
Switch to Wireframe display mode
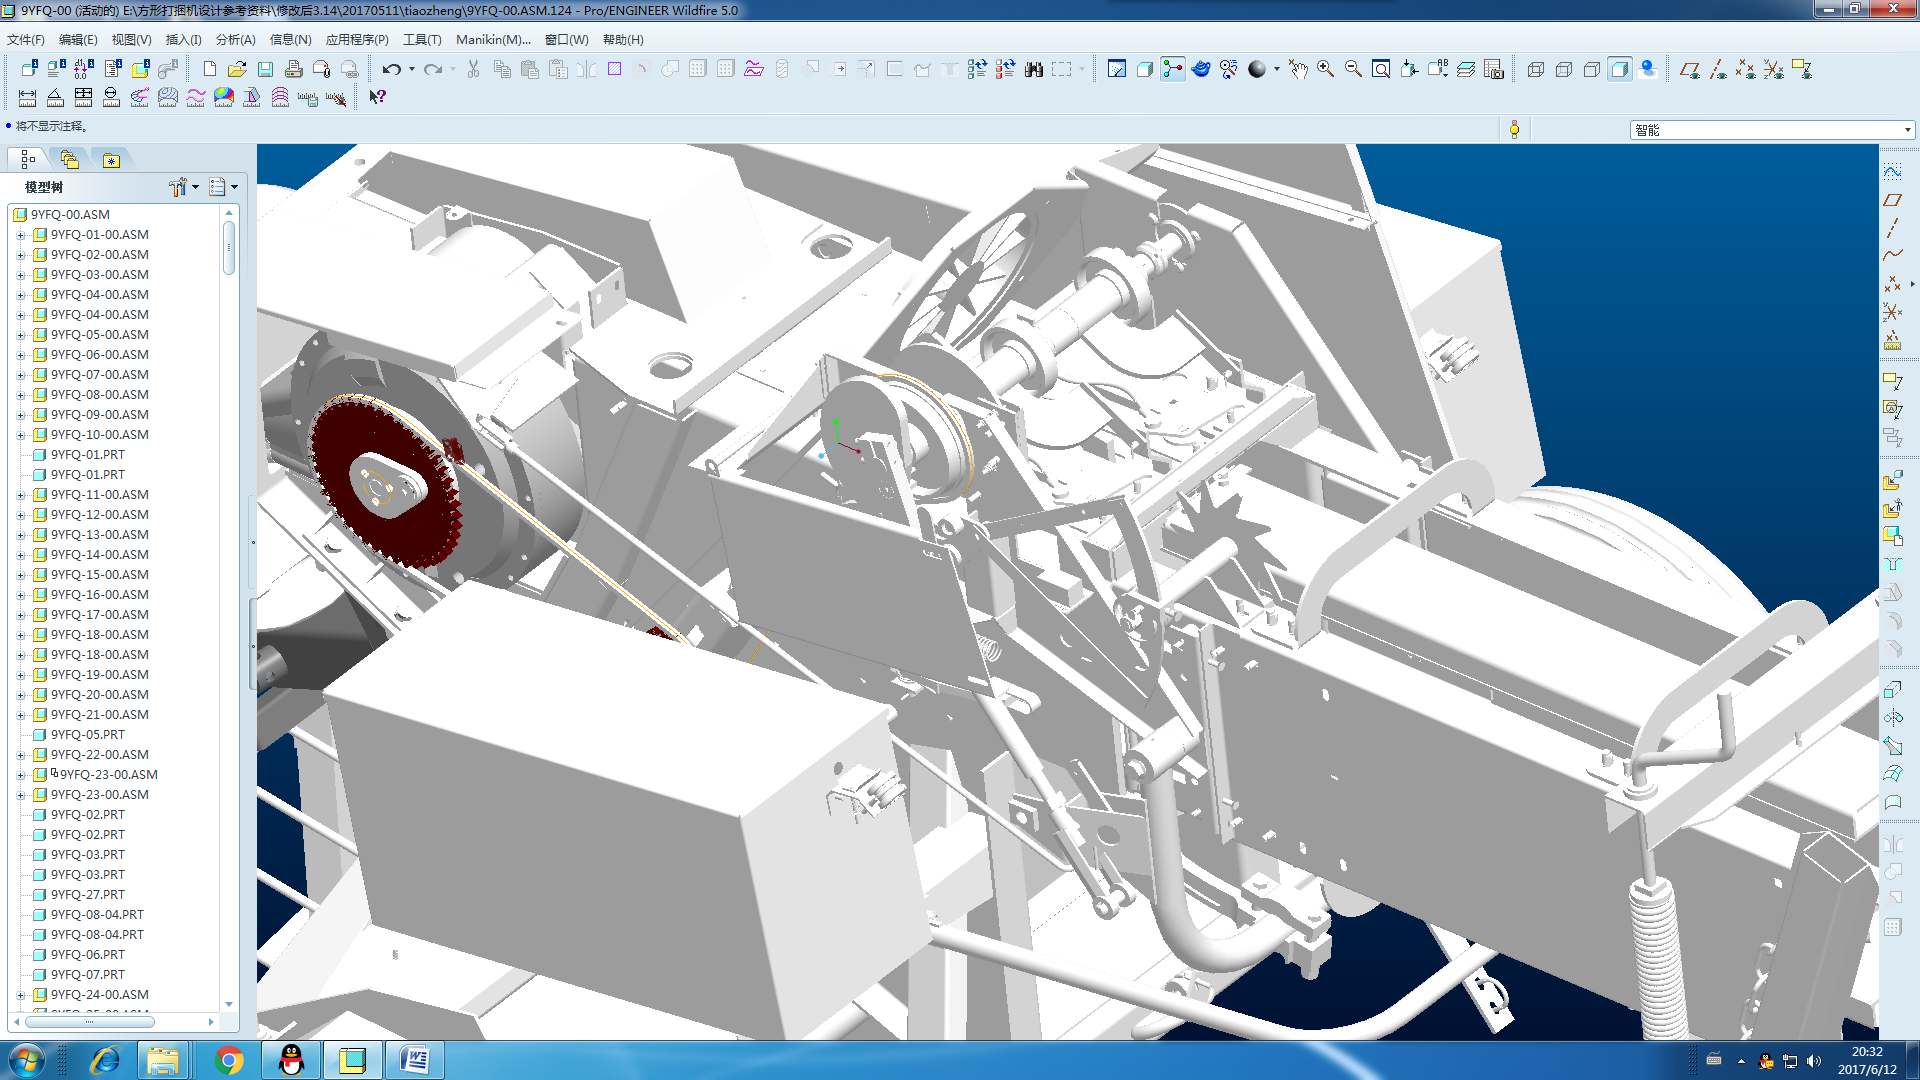(x=1536, y=69)
